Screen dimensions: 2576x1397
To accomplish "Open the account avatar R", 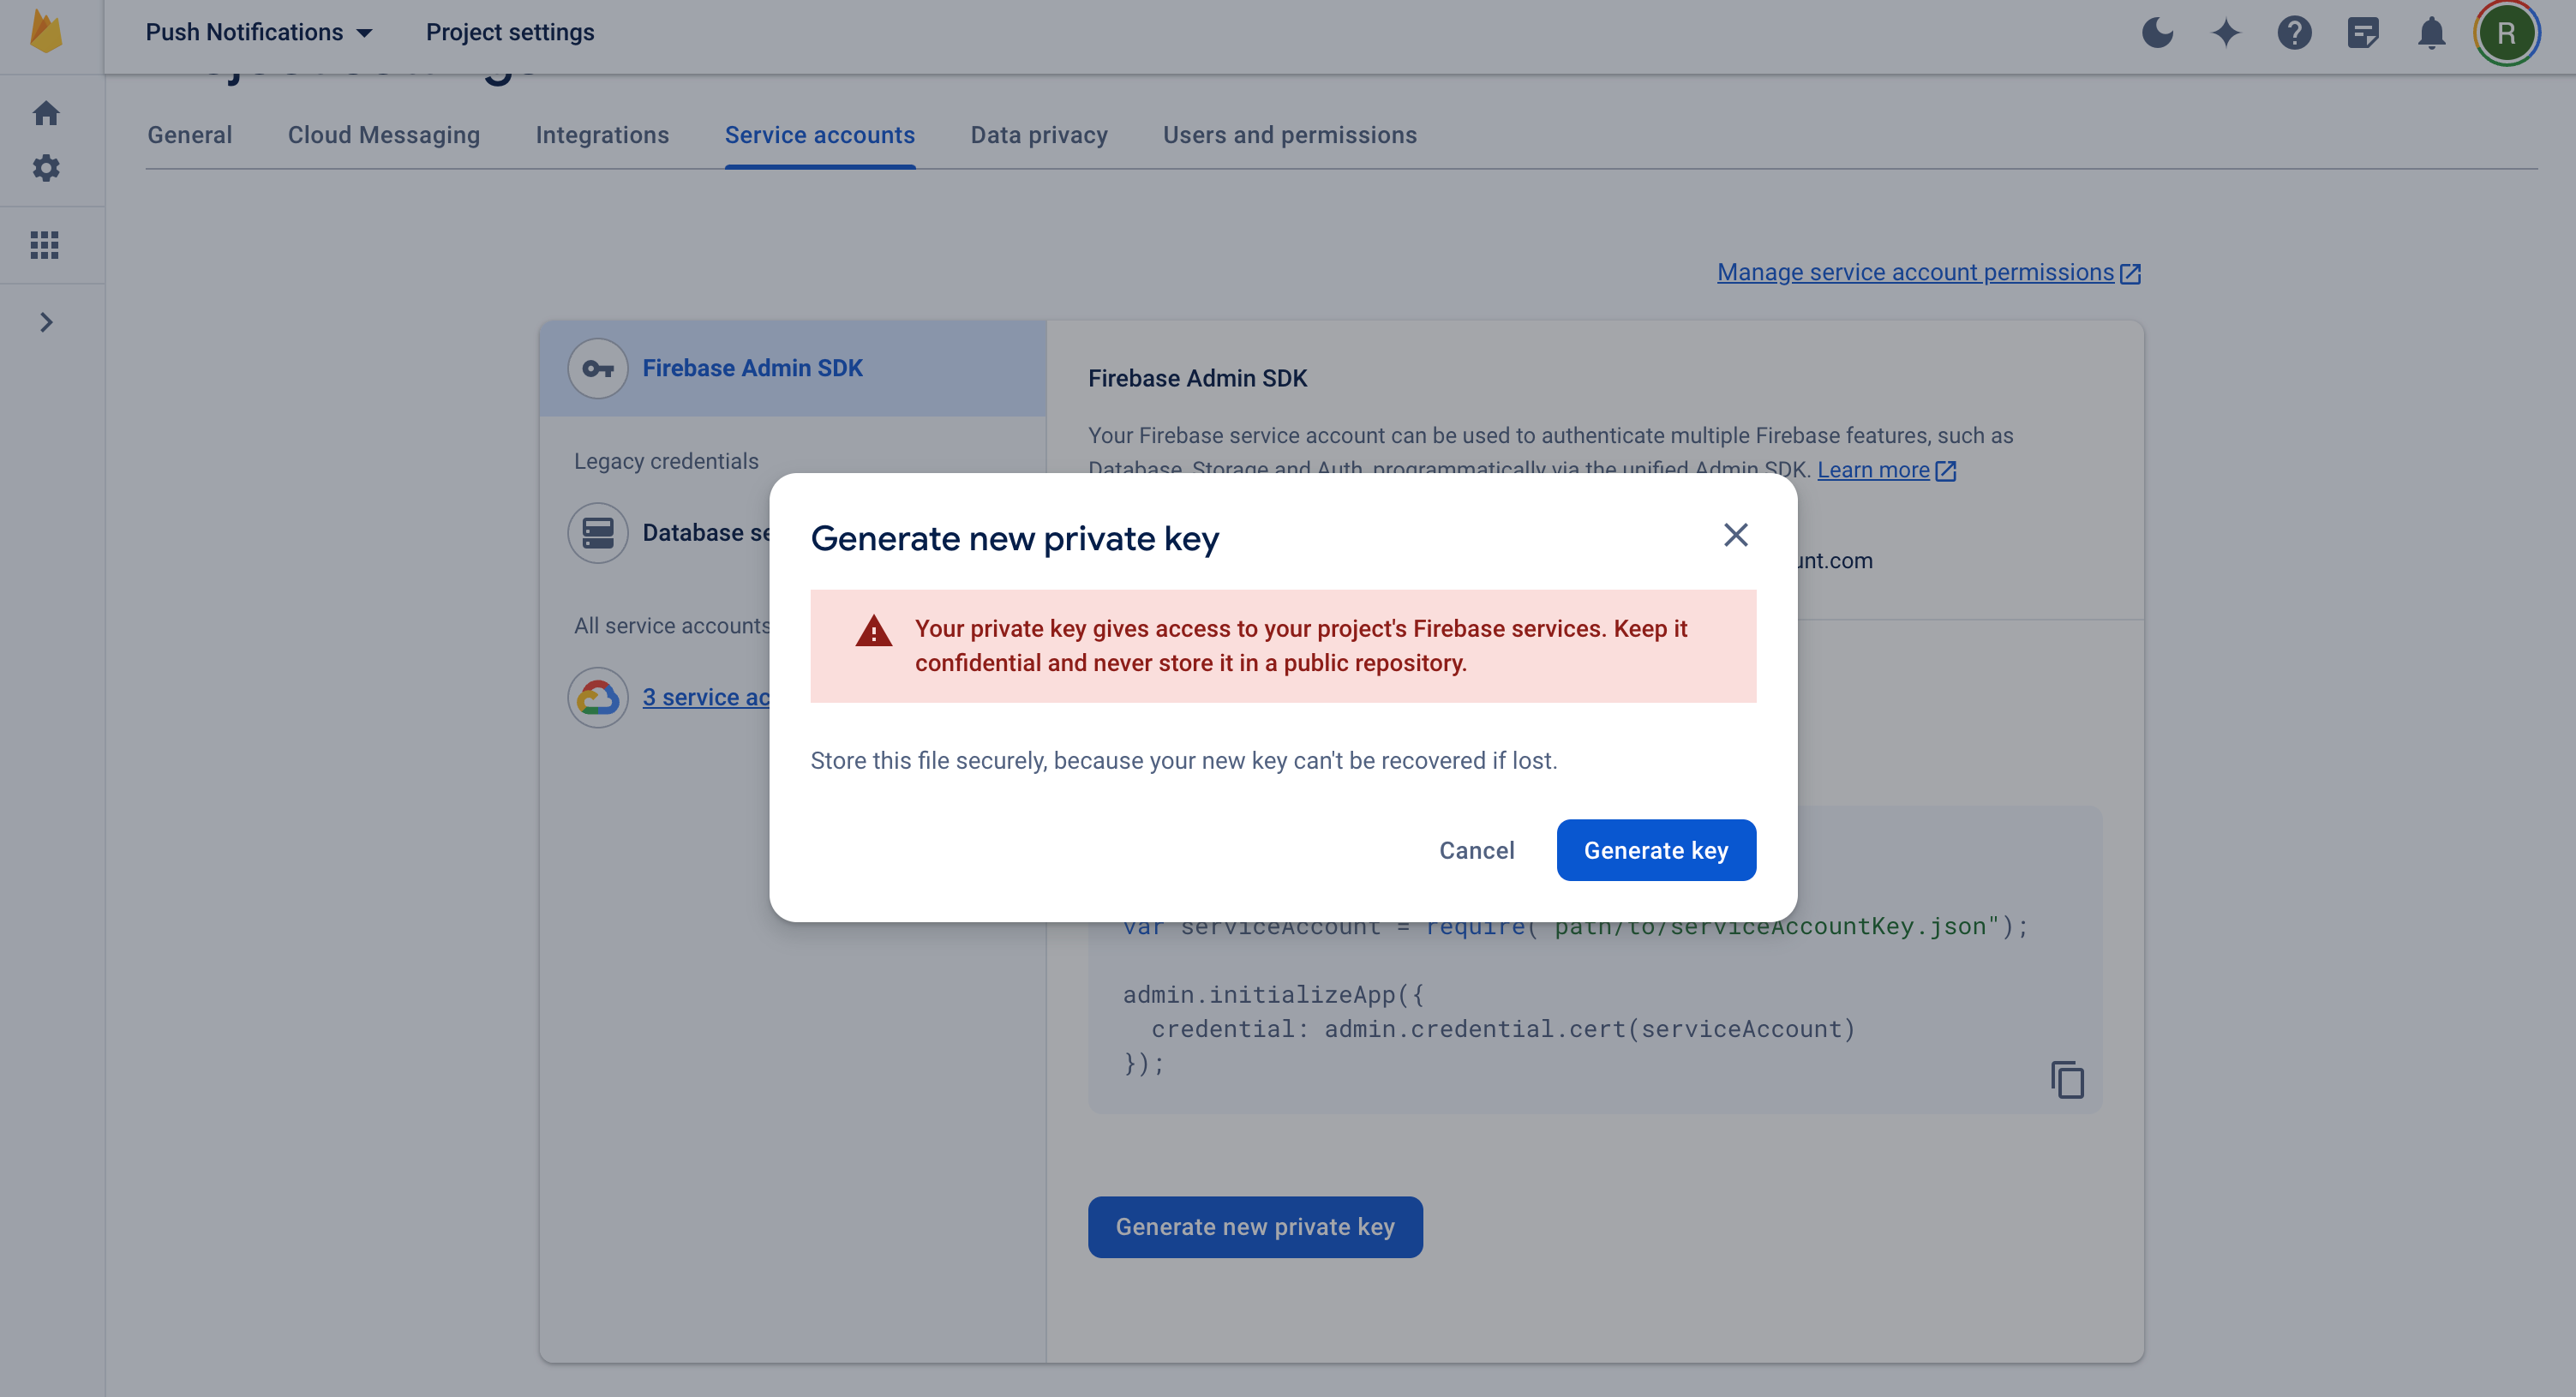I will click(2506, 33).
